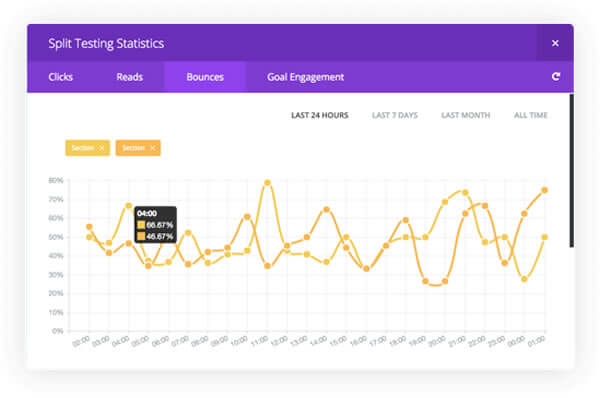Open the Goal Engagement tab
600x398 pixels.
point(305,77)
